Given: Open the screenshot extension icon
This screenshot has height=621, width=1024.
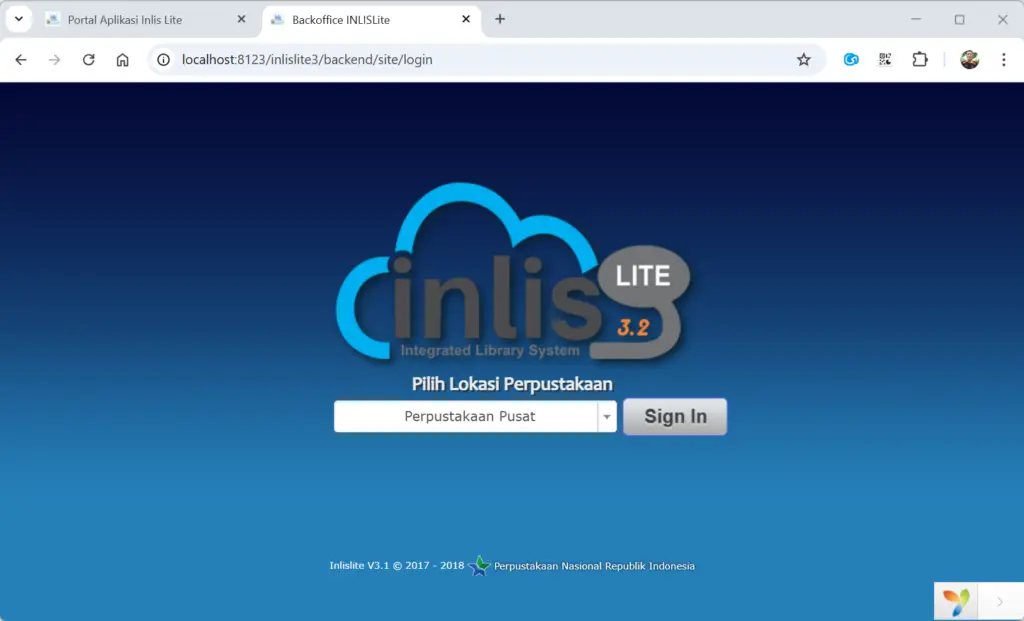Looking at the screenshot, I should [884, 59].
